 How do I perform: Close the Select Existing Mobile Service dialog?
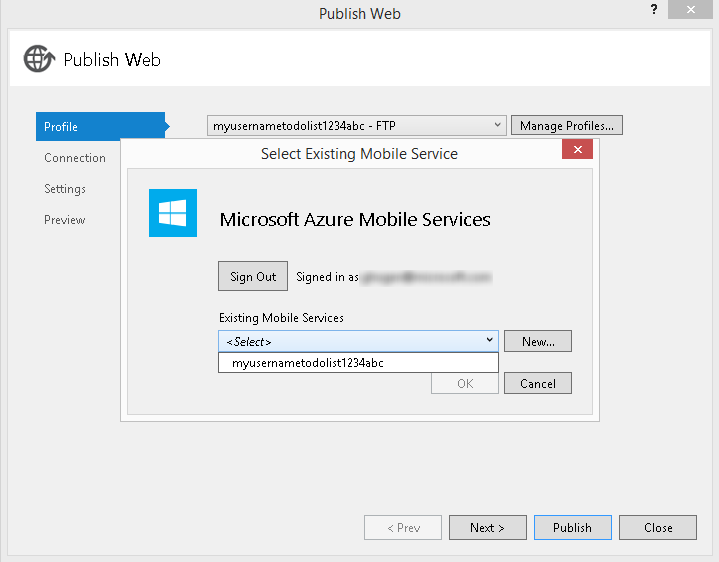[577, 150]
